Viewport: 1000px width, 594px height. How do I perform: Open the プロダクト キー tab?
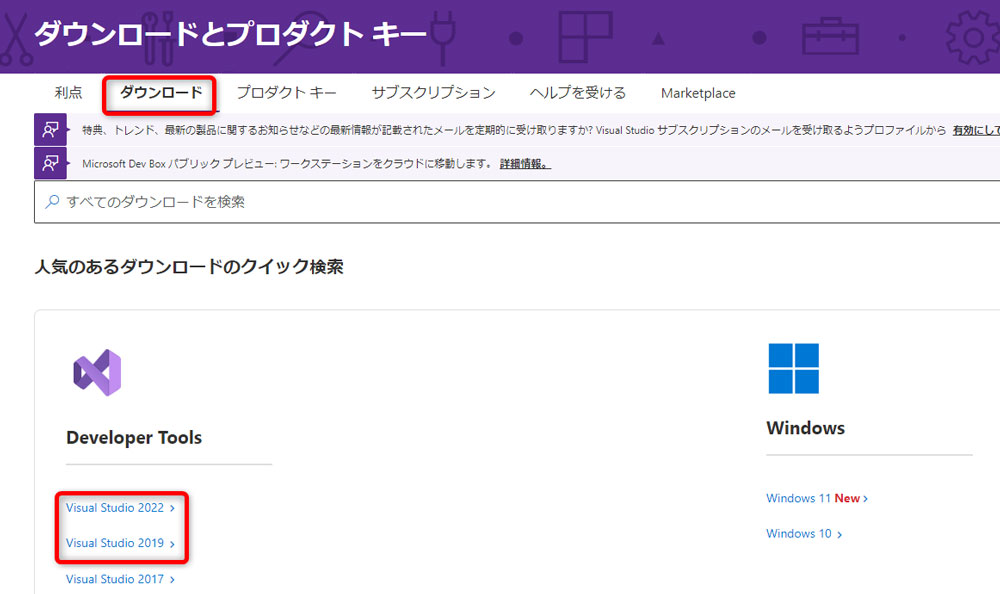[x=286, y=93]
